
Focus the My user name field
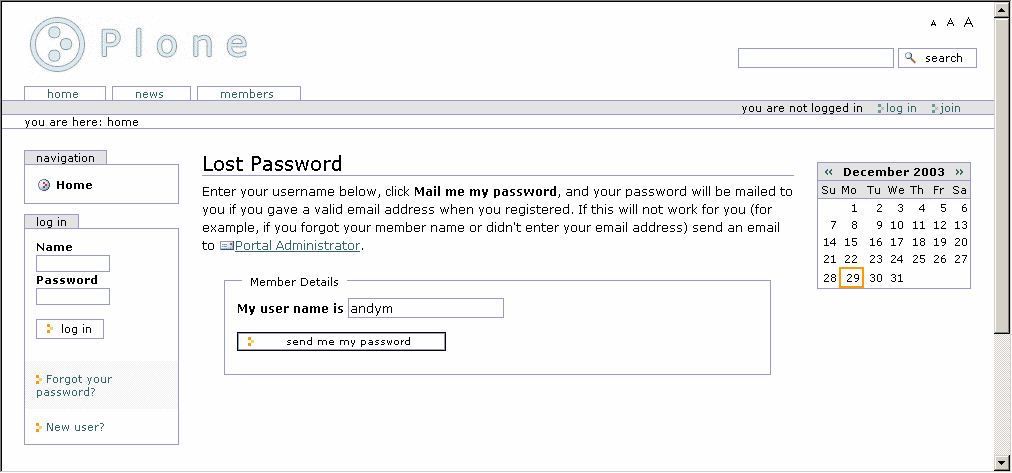tap(425, 309)
